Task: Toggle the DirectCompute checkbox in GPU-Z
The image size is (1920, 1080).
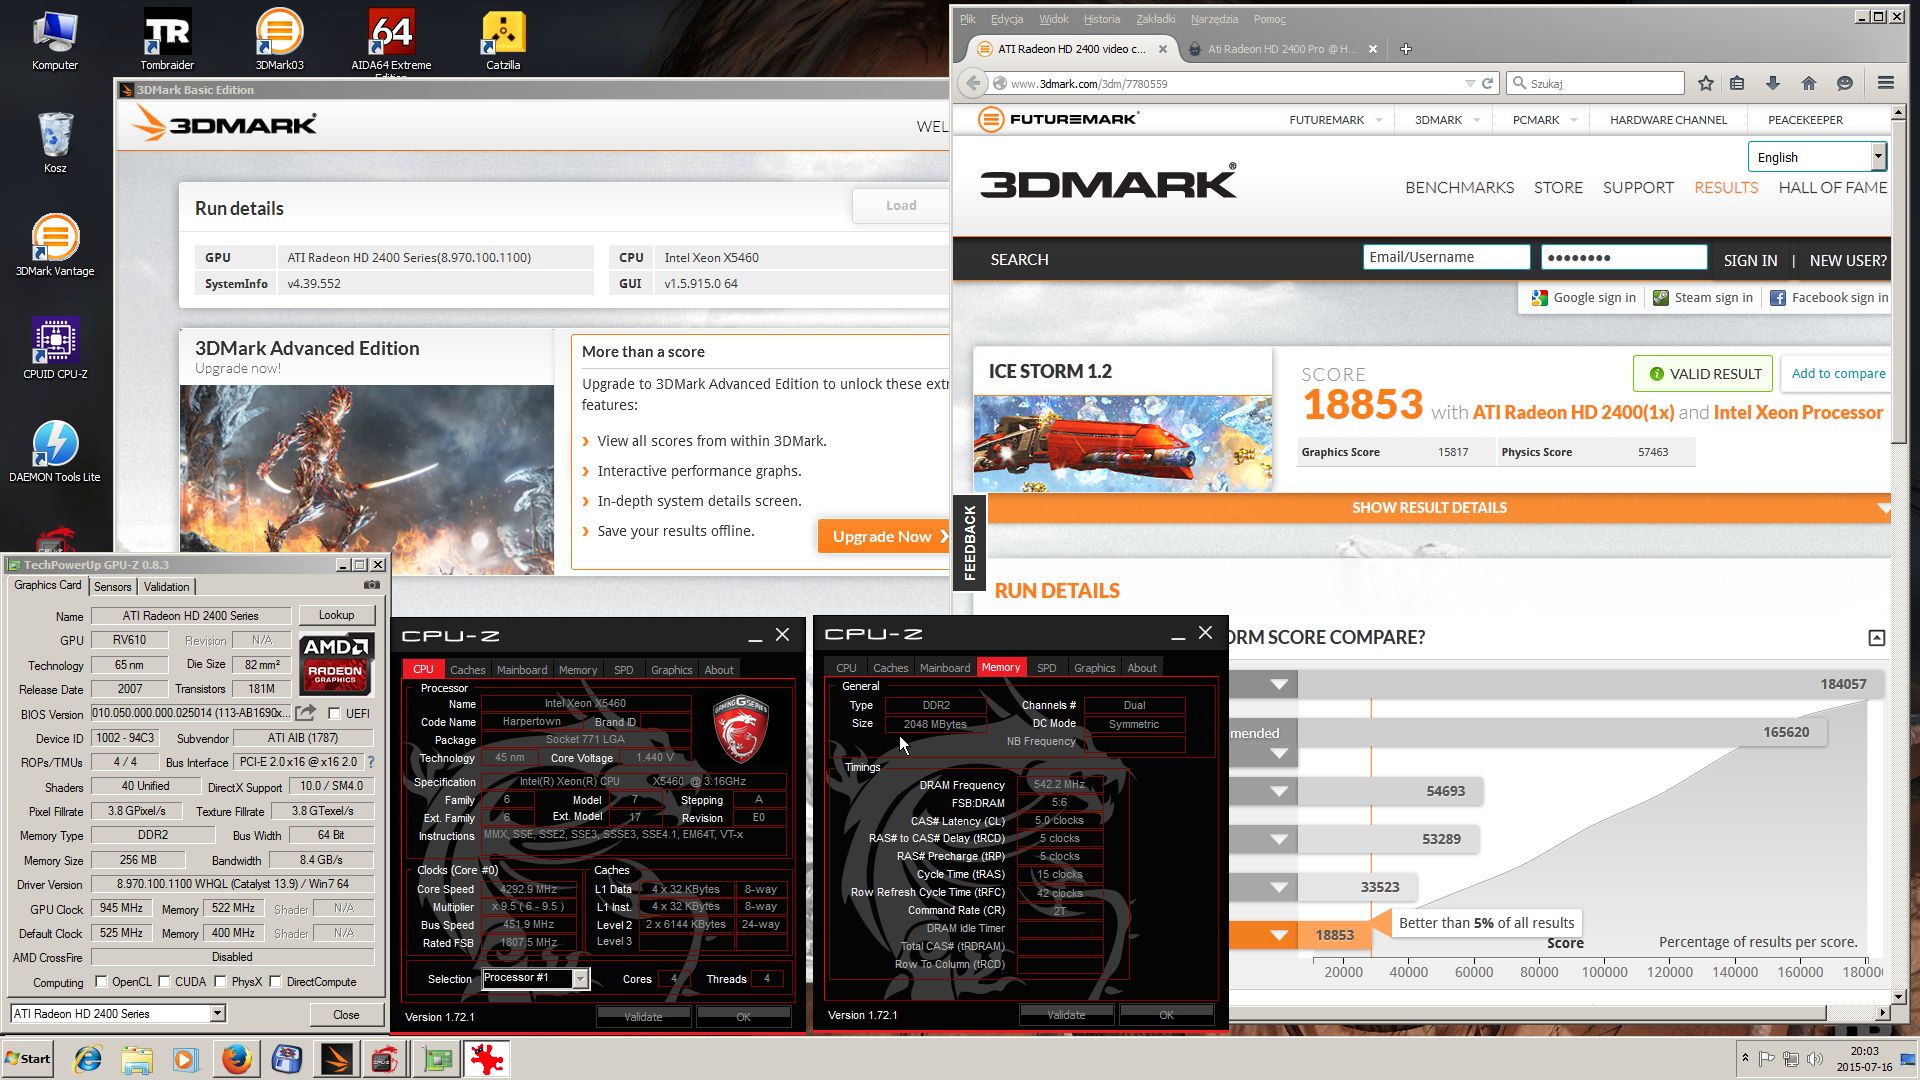Action: 275,982
